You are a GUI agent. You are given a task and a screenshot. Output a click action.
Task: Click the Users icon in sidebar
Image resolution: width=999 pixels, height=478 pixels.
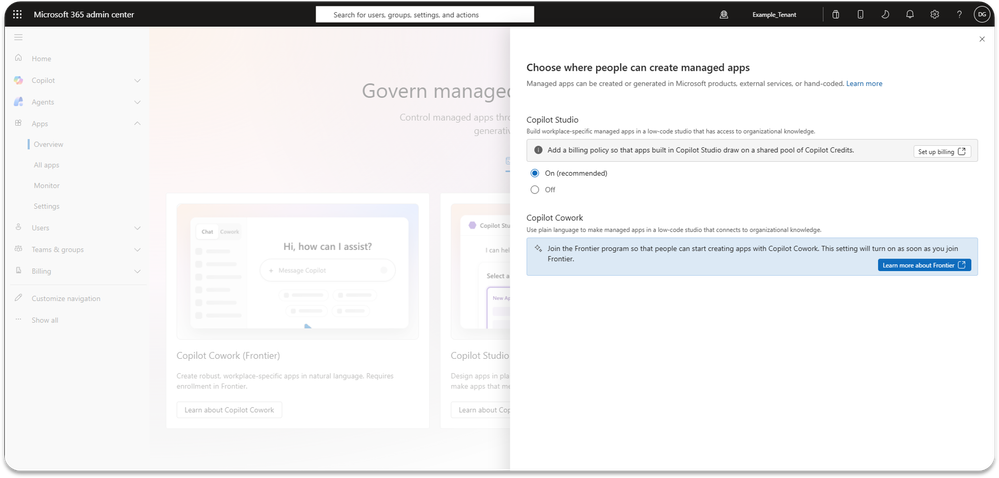(18, 228)
